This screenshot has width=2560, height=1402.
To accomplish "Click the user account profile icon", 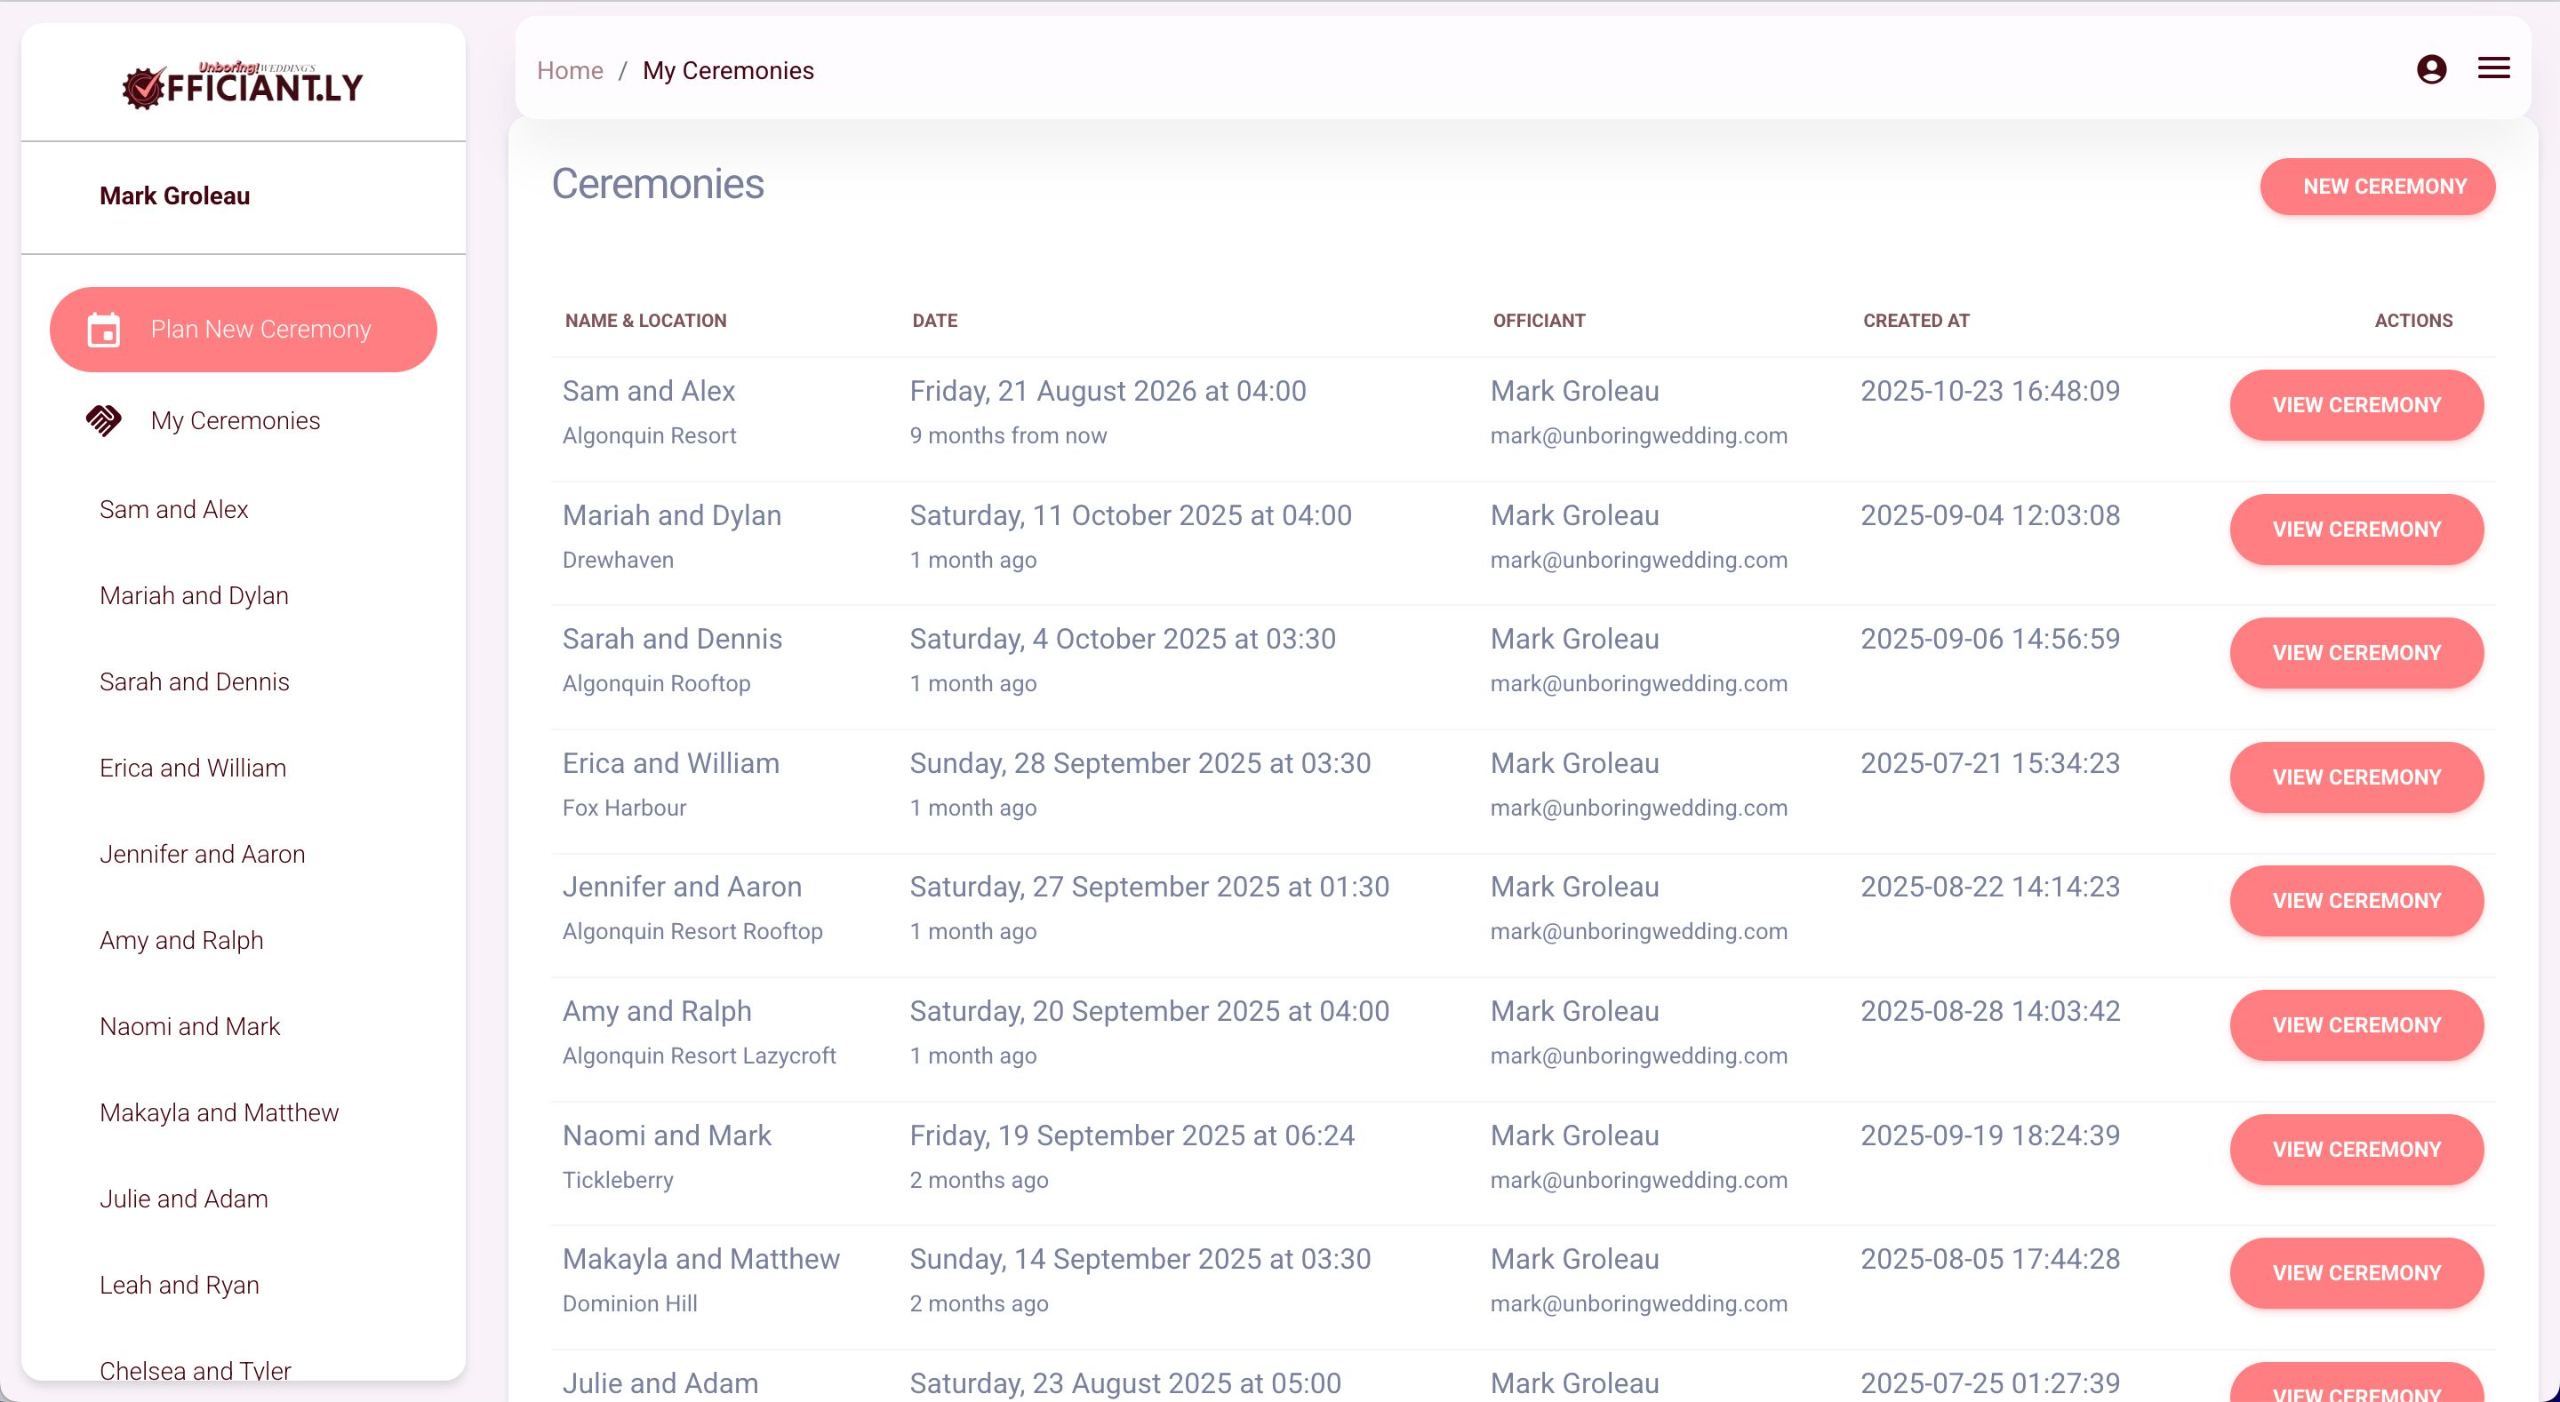I will click(2431, 69).
